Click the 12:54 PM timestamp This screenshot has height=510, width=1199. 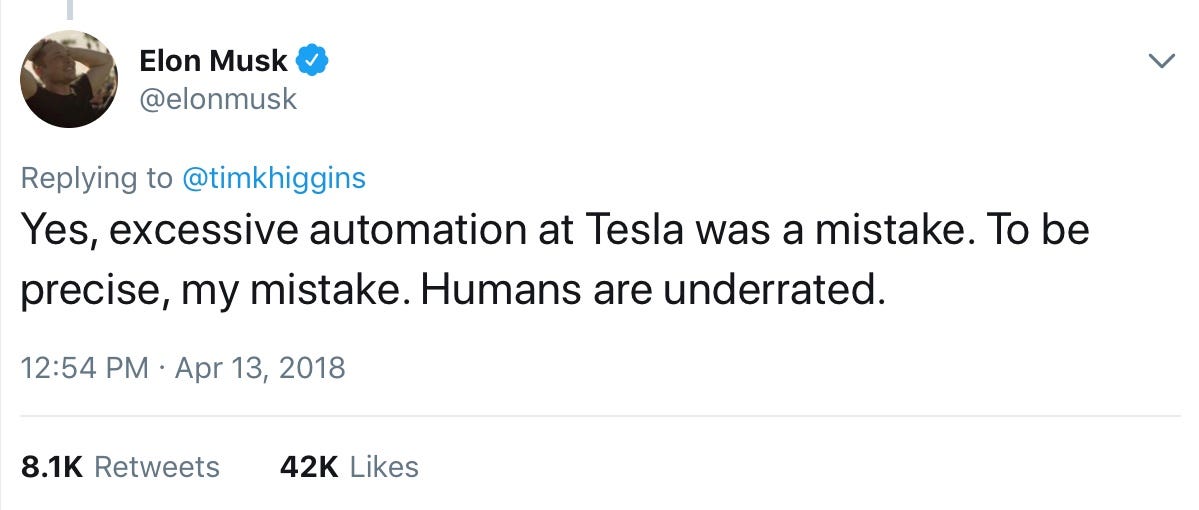coord(85,369)
